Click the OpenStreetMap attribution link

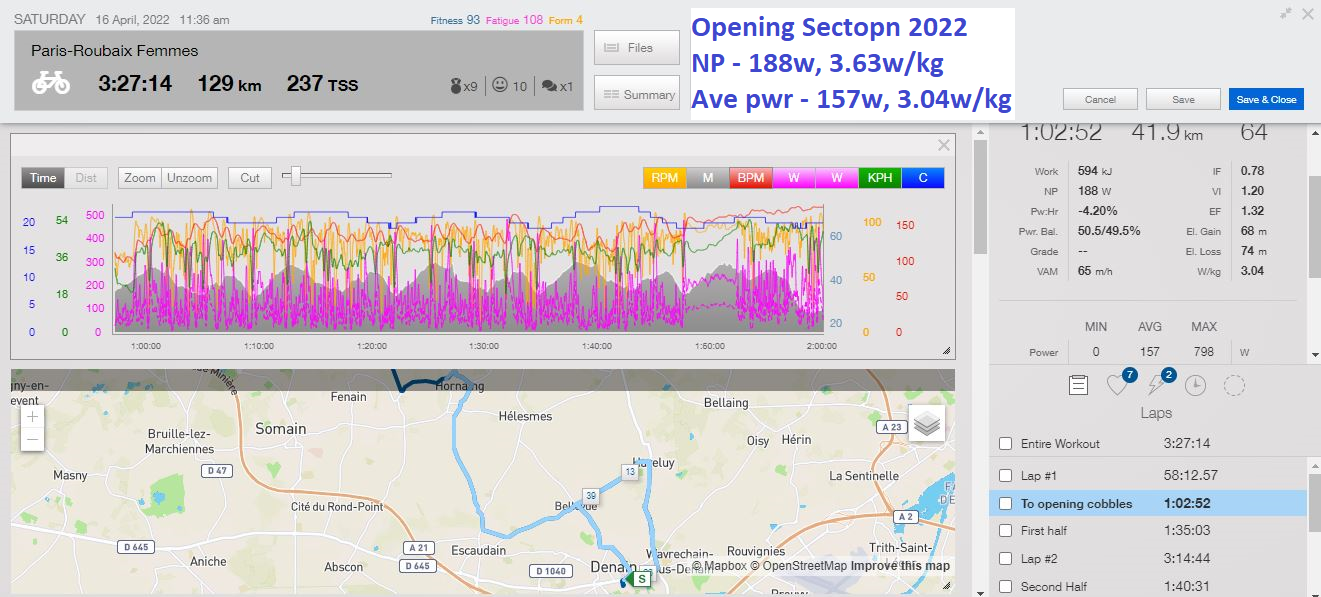[x=798, y=566]
